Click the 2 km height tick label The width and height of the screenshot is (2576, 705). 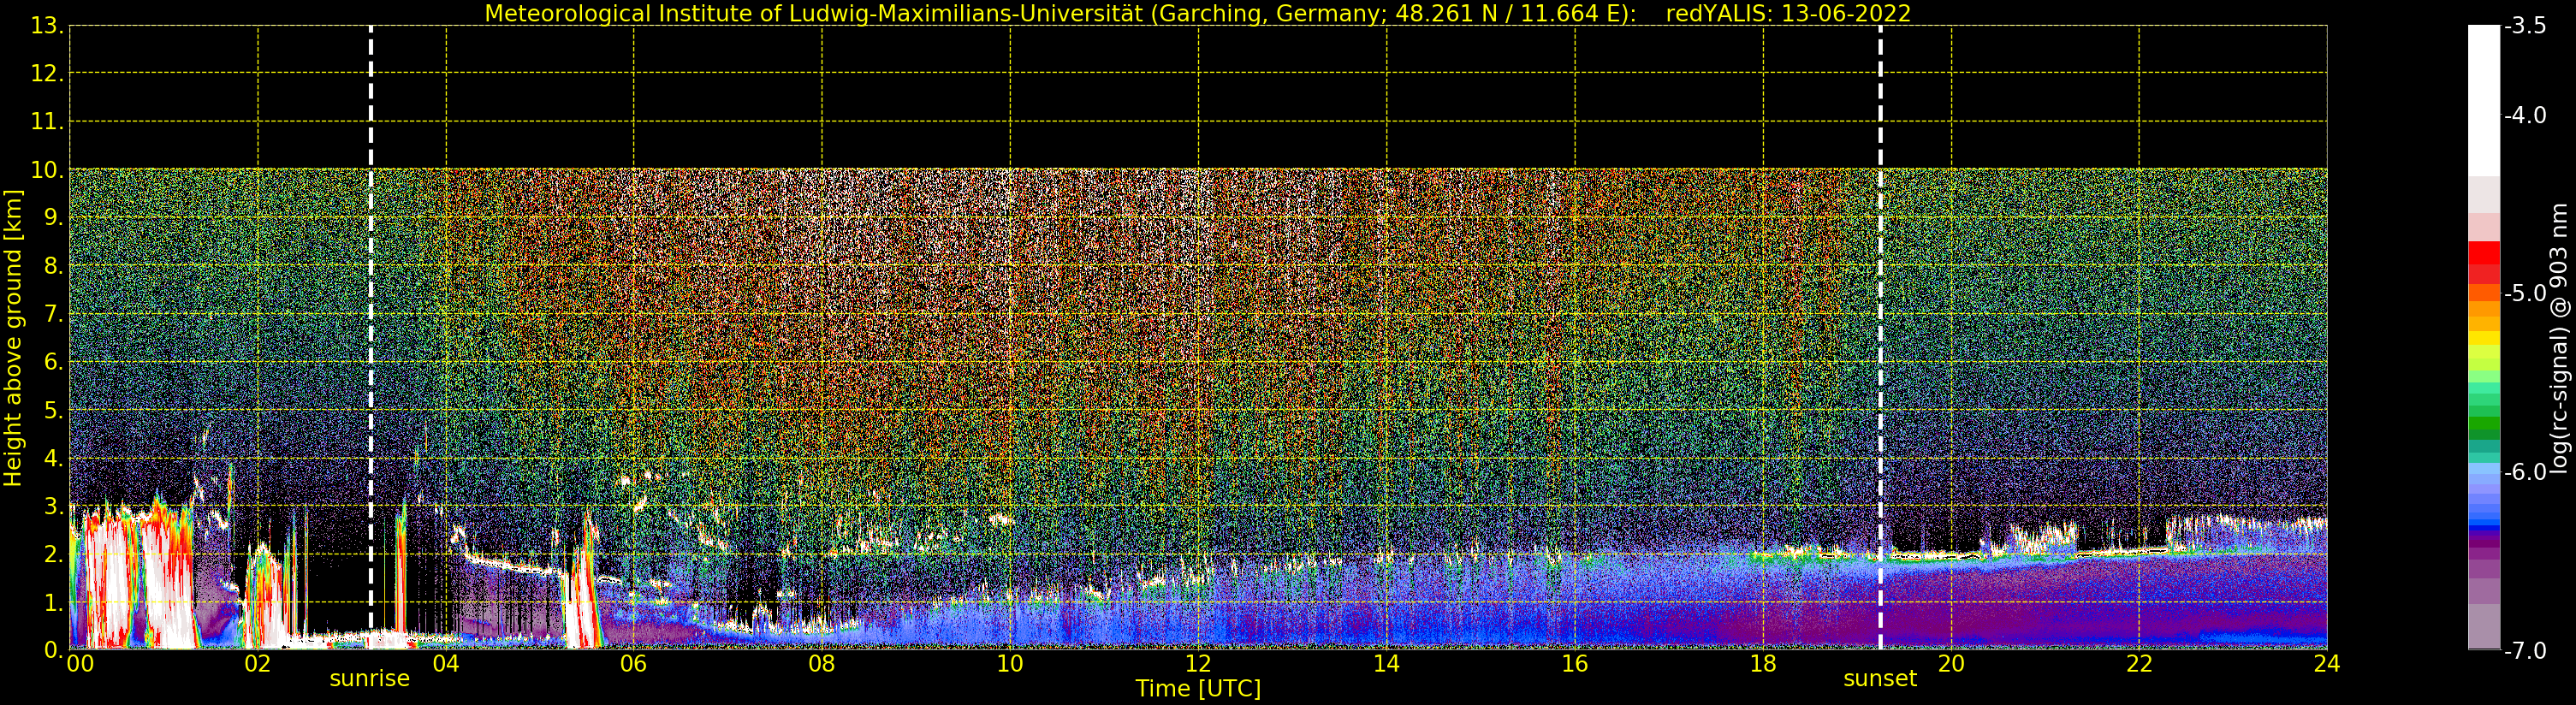tap(53, 554)
